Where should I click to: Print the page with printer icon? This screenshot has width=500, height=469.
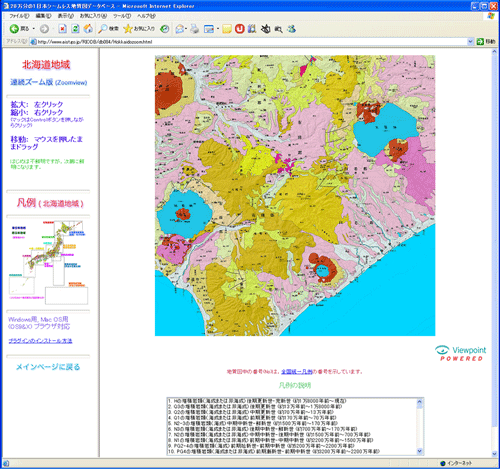pos(195,29)
